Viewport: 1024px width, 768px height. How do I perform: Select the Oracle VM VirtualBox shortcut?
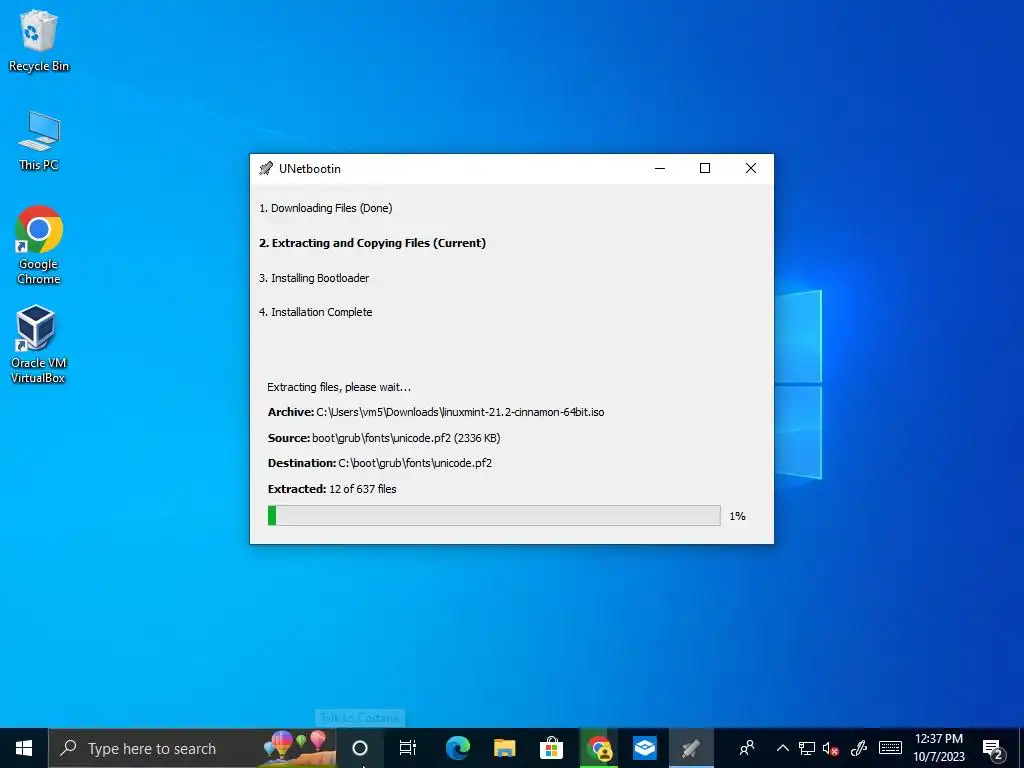coord(38,344)
